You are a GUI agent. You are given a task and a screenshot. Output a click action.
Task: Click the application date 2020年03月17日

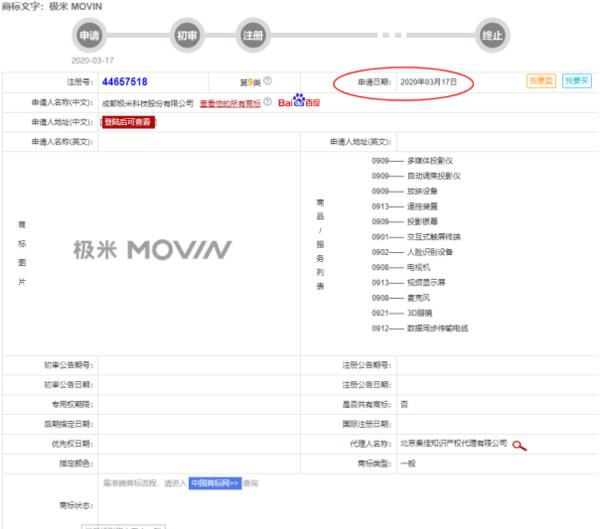click(427, 81)
